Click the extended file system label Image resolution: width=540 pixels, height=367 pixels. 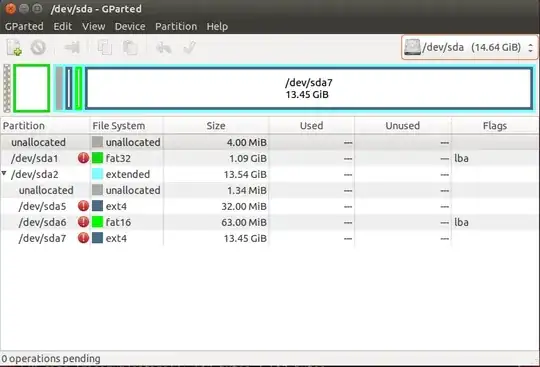pos(128,174)
